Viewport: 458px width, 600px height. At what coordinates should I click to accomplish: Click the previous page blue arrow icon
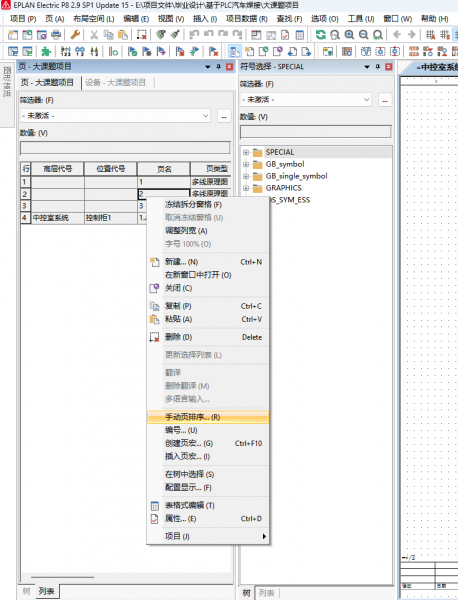tap(292, 51)
